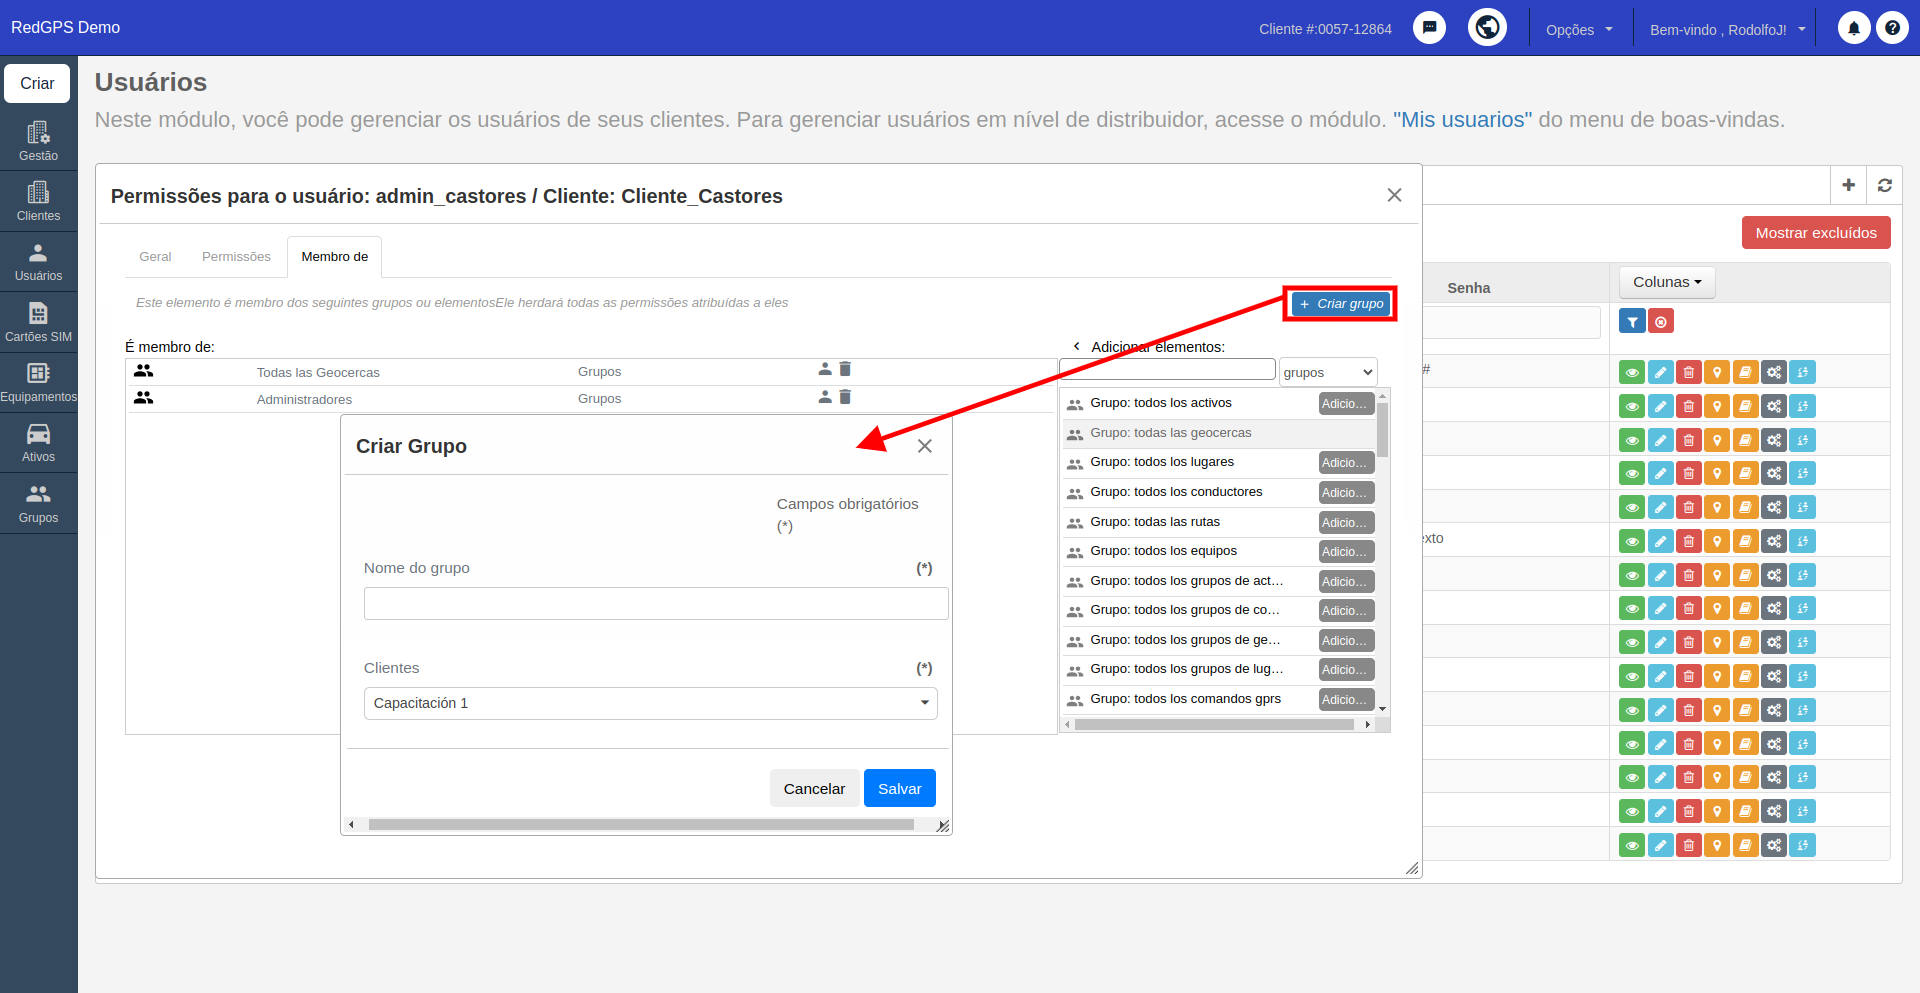Open the Cartões SIM sidebar module

38,322
